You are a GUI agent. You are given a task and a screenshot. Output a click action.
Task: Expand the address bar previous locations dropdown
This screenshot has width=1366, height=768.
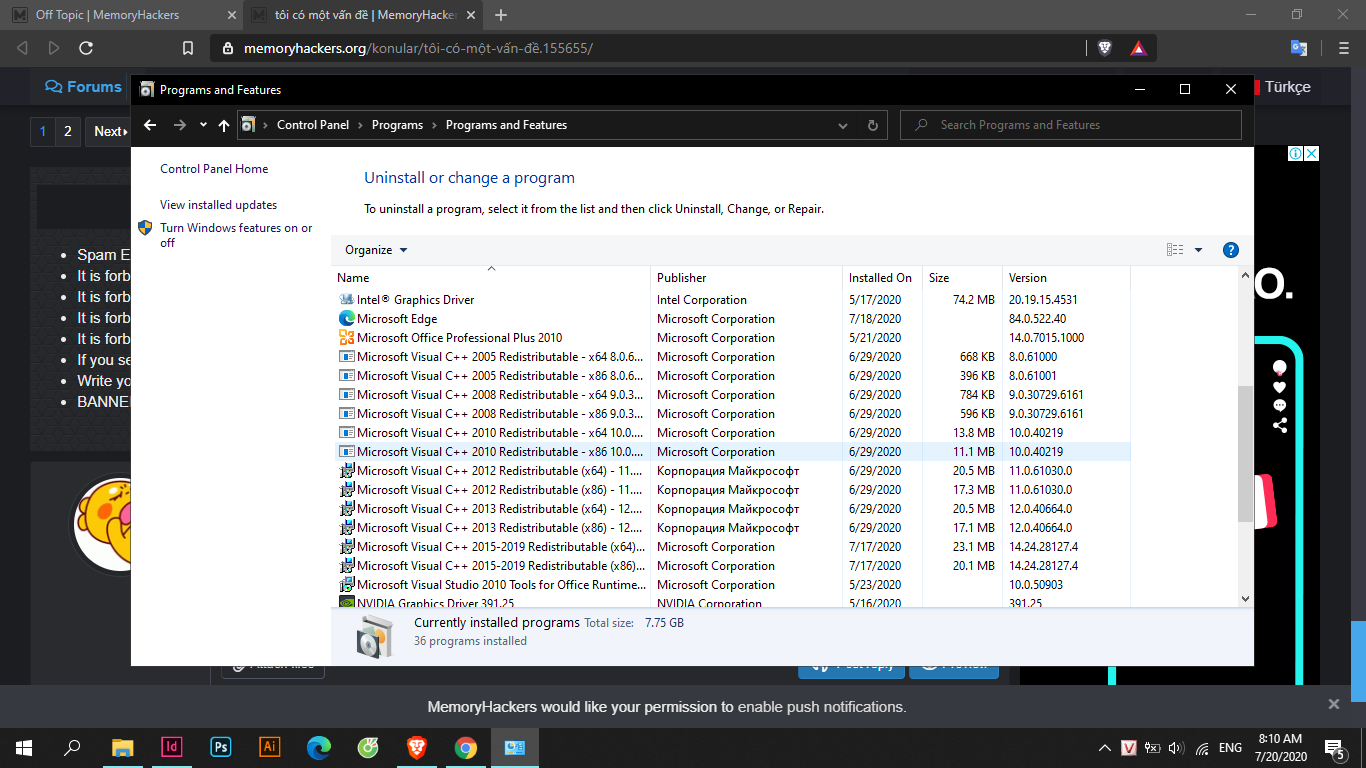point(843,125)
